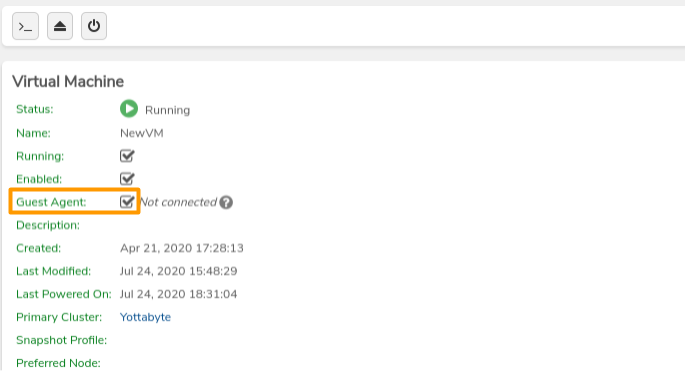Click the power button icon
This screenshot has width=685, height=371.
click(x=94, y=26)
